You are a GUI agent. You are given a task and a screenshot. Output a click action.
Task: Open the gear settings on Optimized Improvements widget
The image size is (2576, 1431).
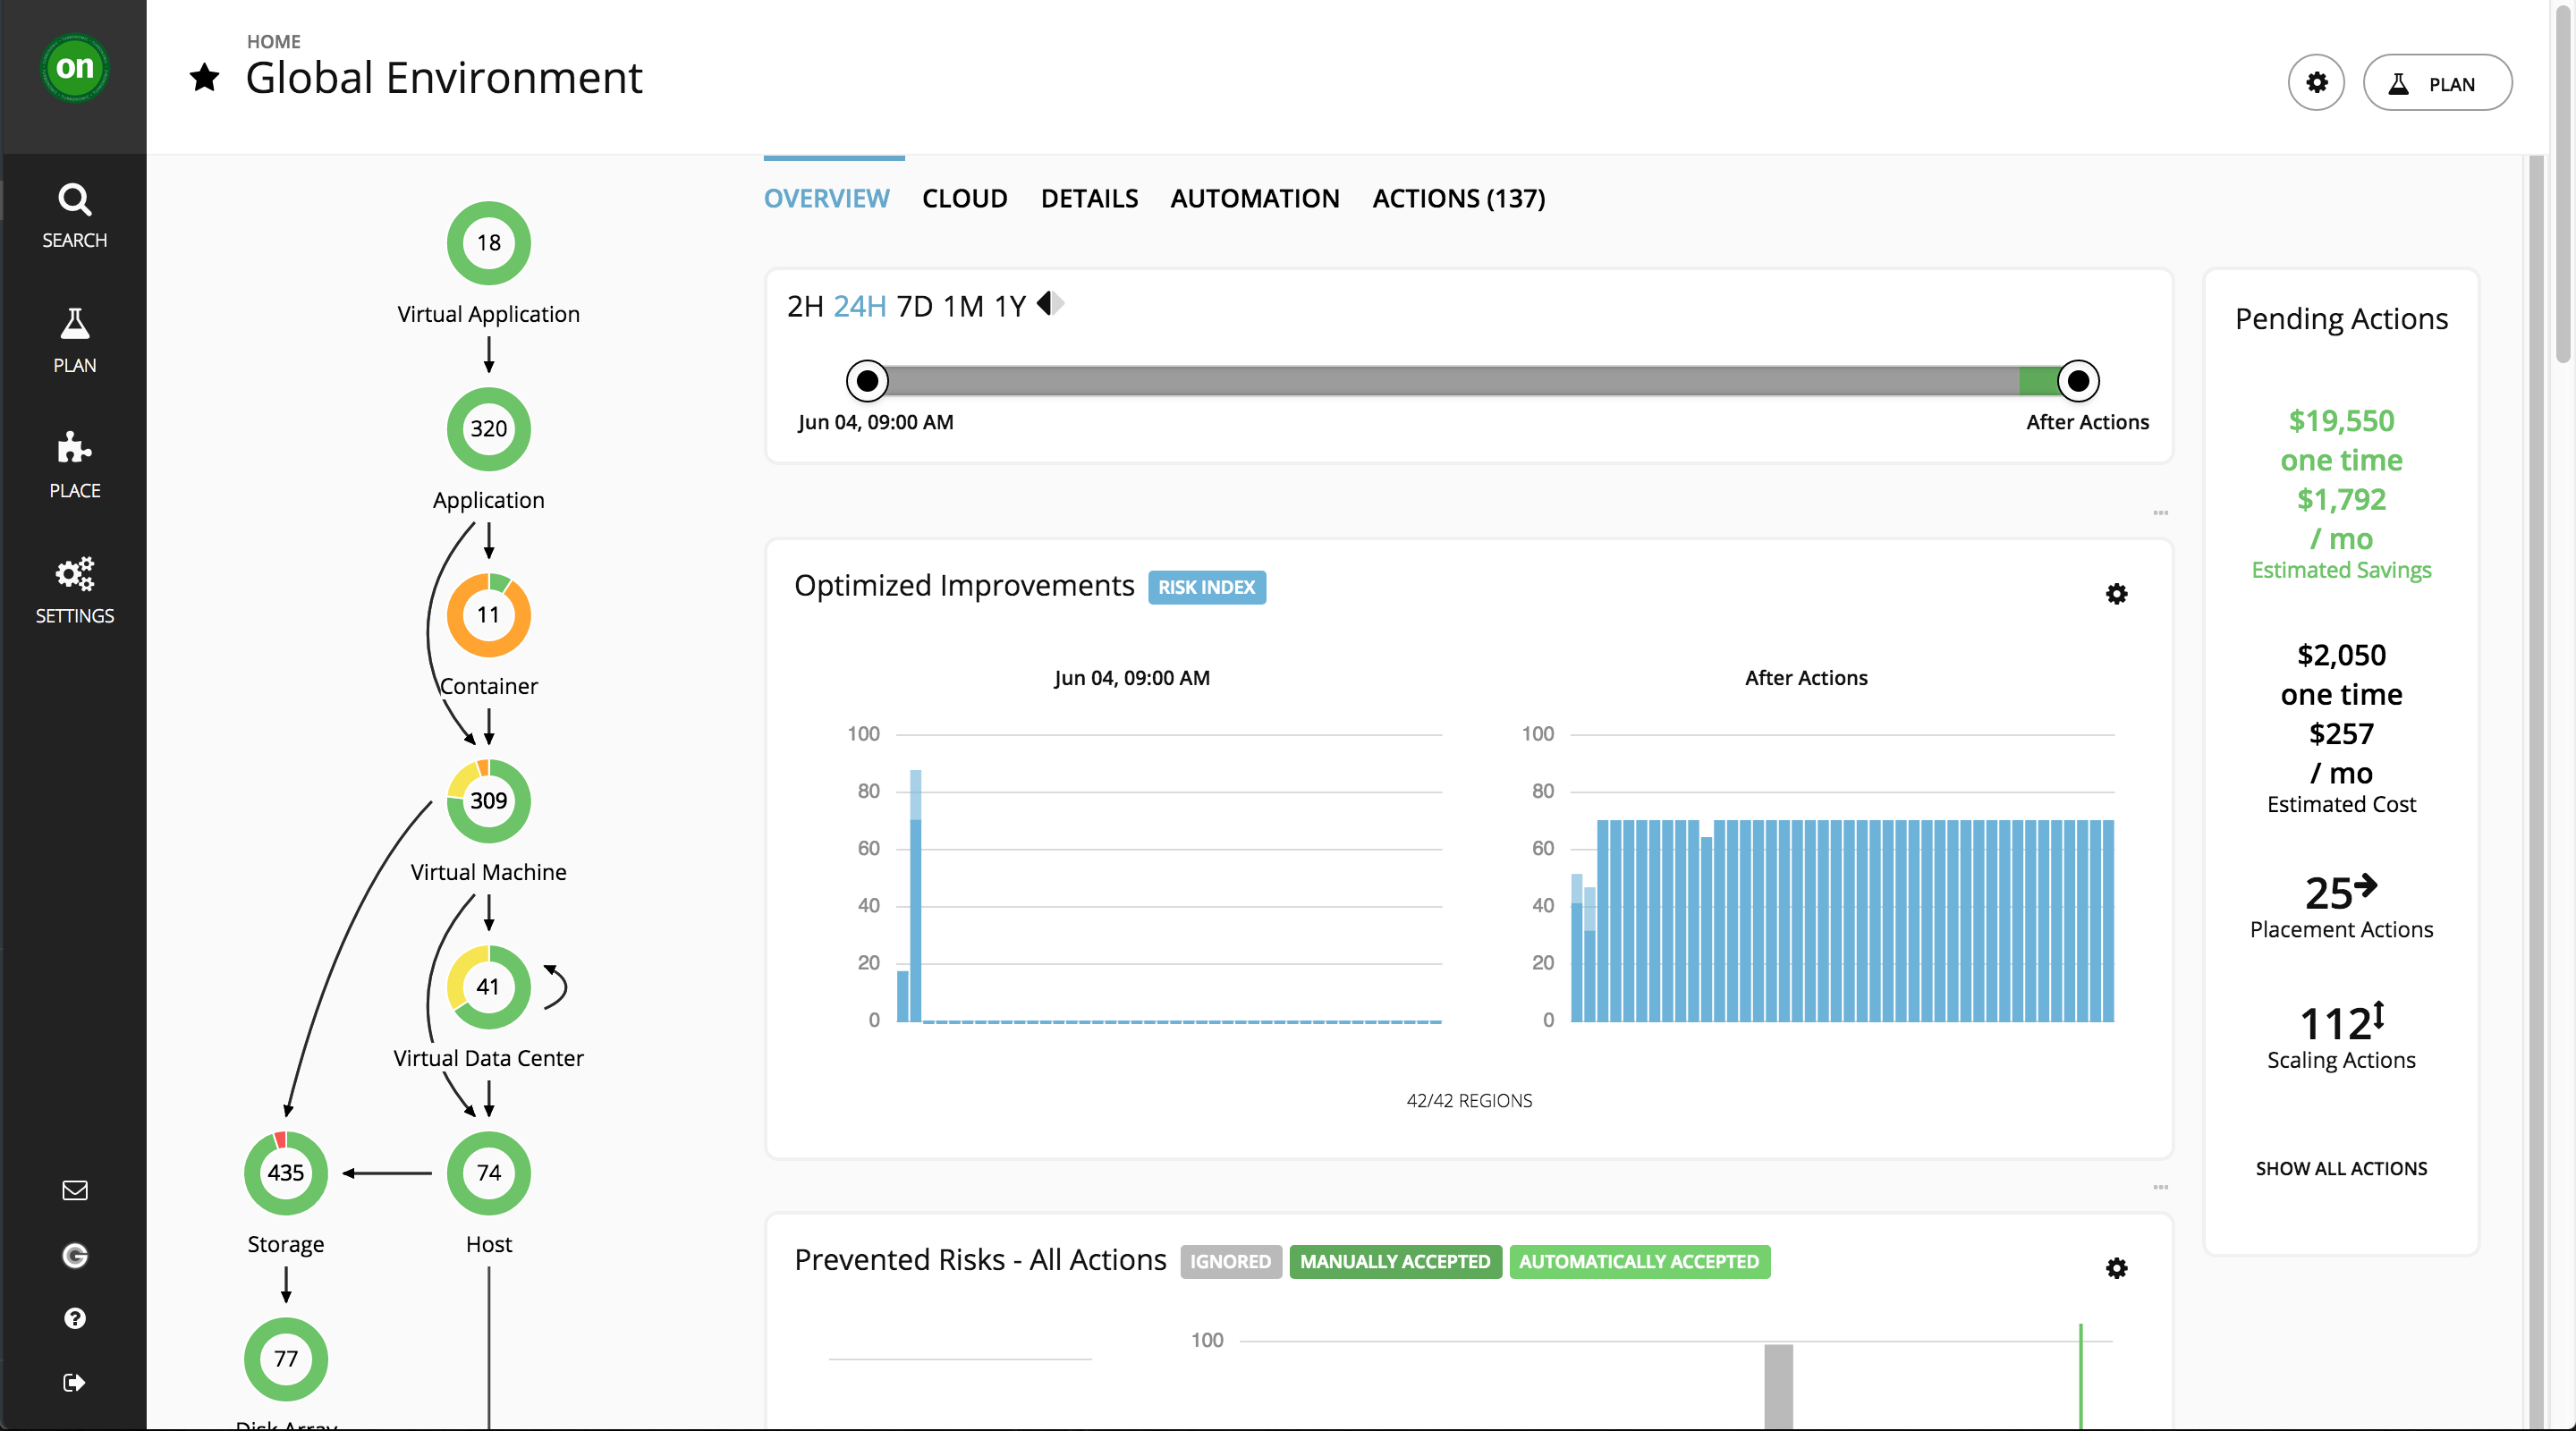tap(2117, 594)
